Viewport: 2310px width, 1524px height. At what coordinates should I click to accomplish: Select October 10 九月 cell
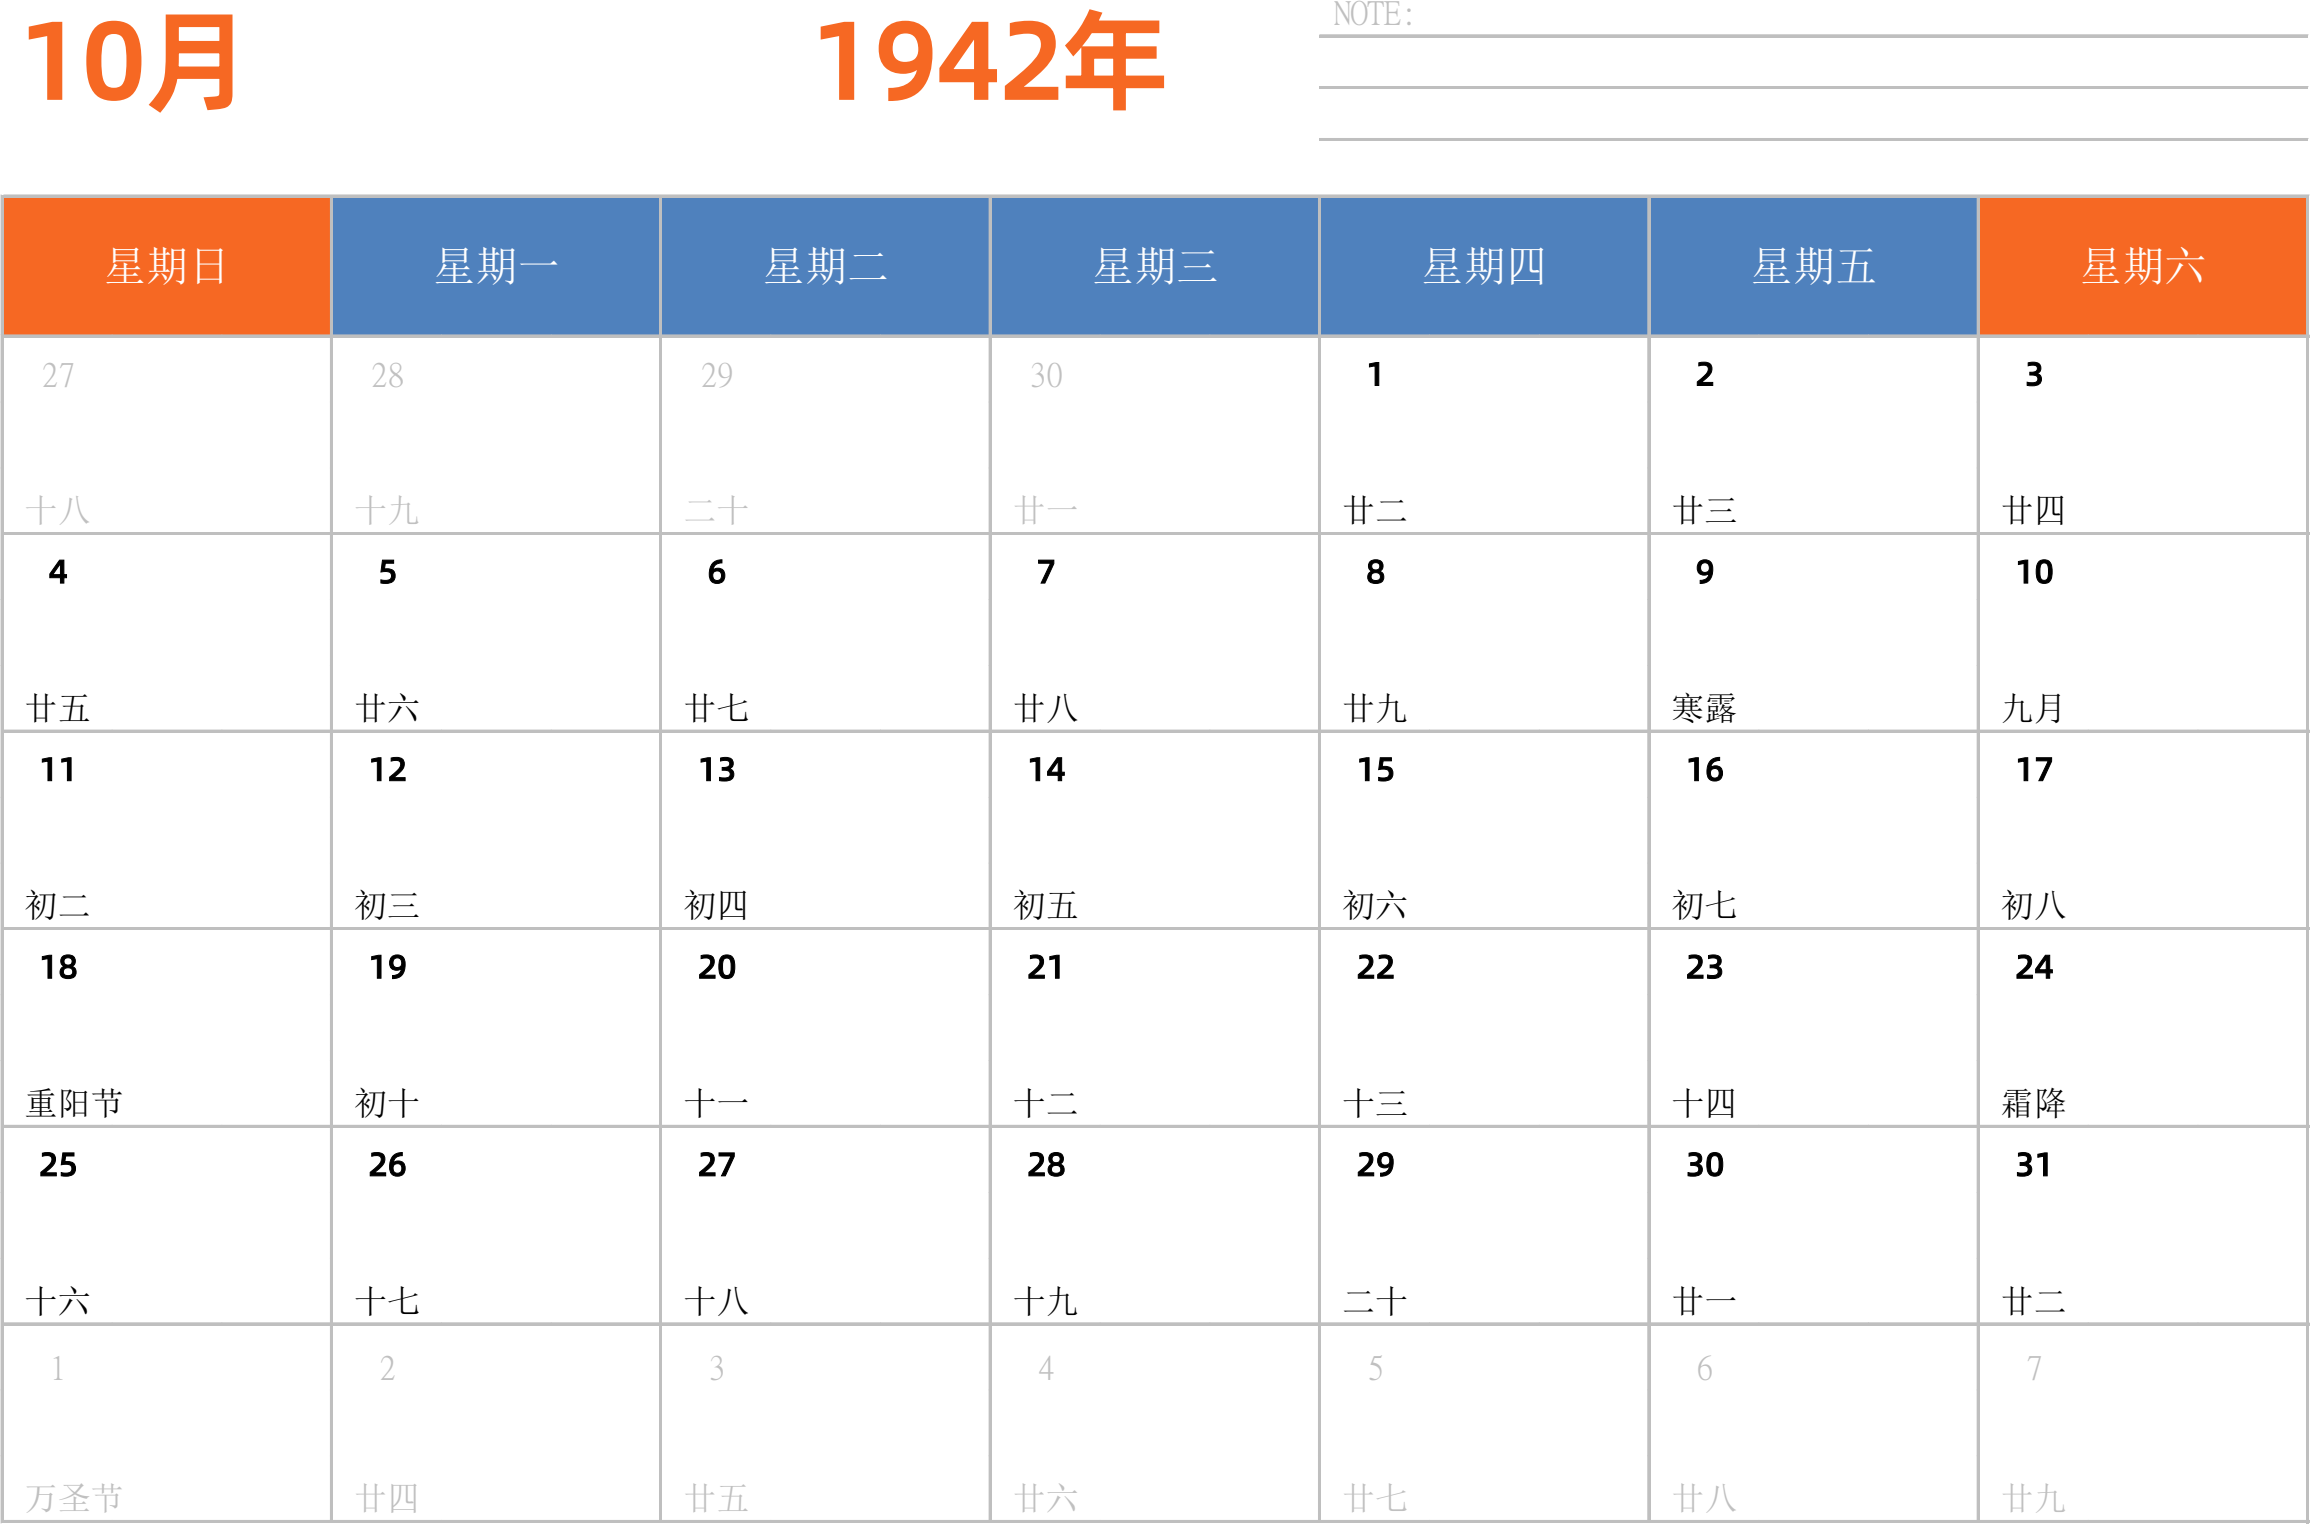click(2142, 633)
